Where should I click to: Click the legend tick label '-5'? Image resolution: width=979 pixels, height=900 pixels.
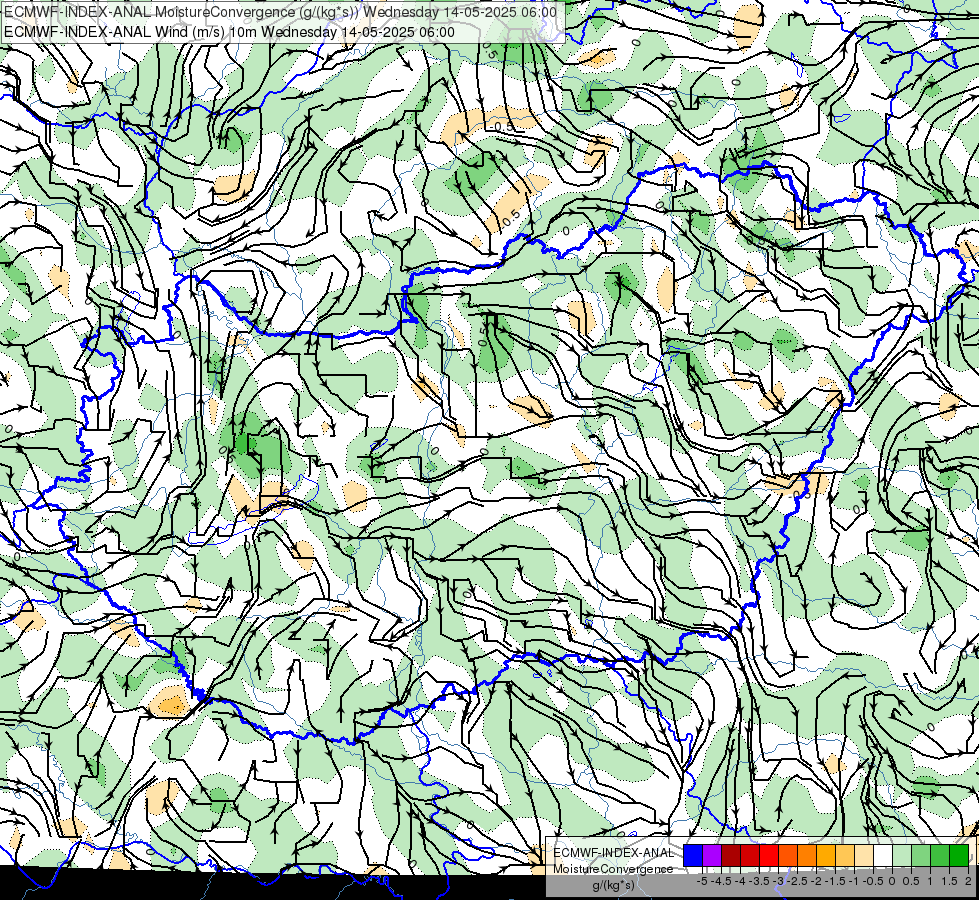coord(702,881)
